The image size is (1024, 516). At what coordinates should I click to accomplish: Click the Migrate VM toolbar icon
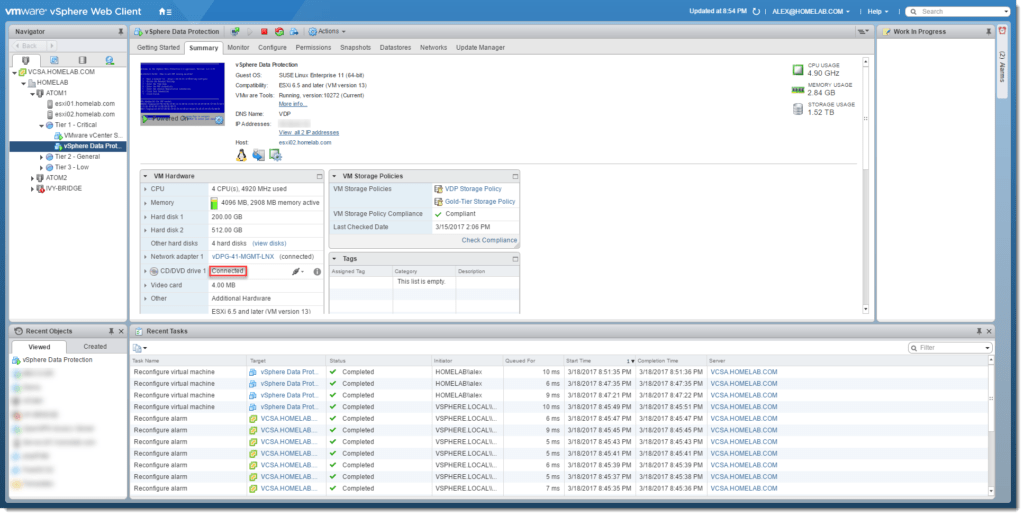tap(294, 31)
